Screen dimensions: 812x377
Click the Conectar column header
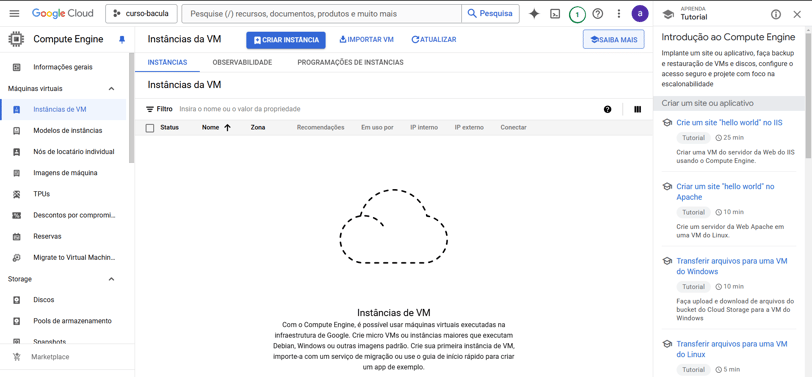tap(513, 127)
